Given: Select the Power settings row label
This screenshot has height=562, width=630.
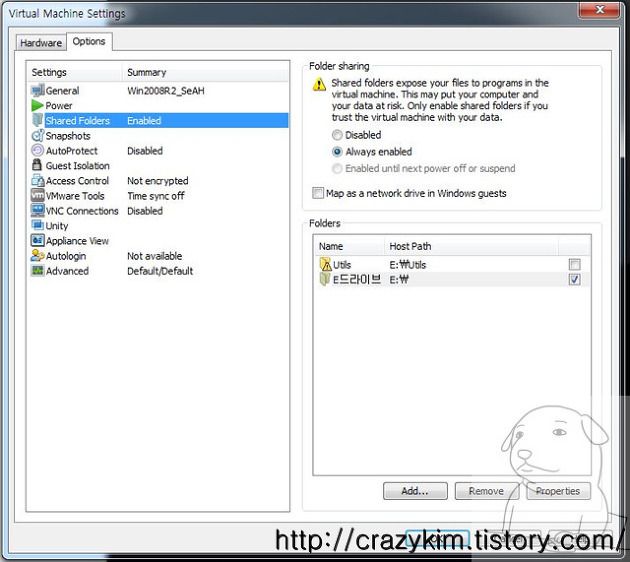Looking at the screenshot, I should point(59,106).
